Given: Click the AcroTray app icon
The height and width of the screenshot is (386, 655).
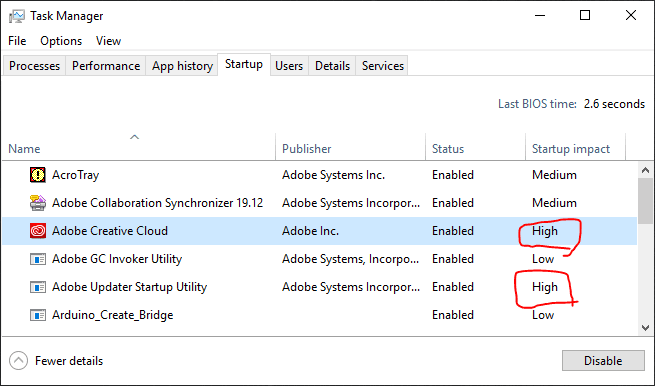Looking at the screenshot, I should tap(38, 175).
